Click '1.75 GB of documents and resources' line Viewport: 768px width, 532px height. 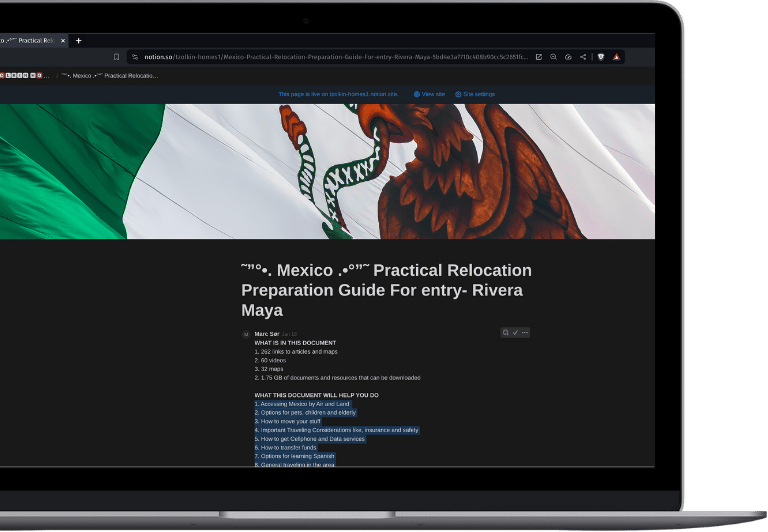[337, 378]
